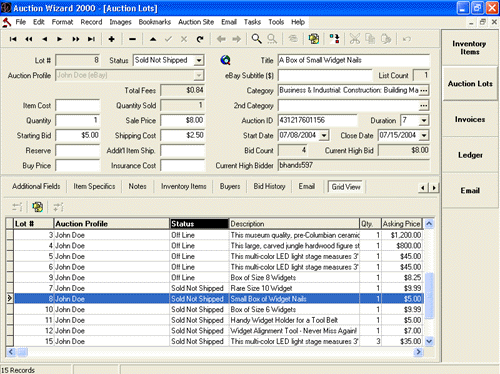500x374 pixels.
Task: Click the paste icon in toolbar
Action: (x=386, y=39)
